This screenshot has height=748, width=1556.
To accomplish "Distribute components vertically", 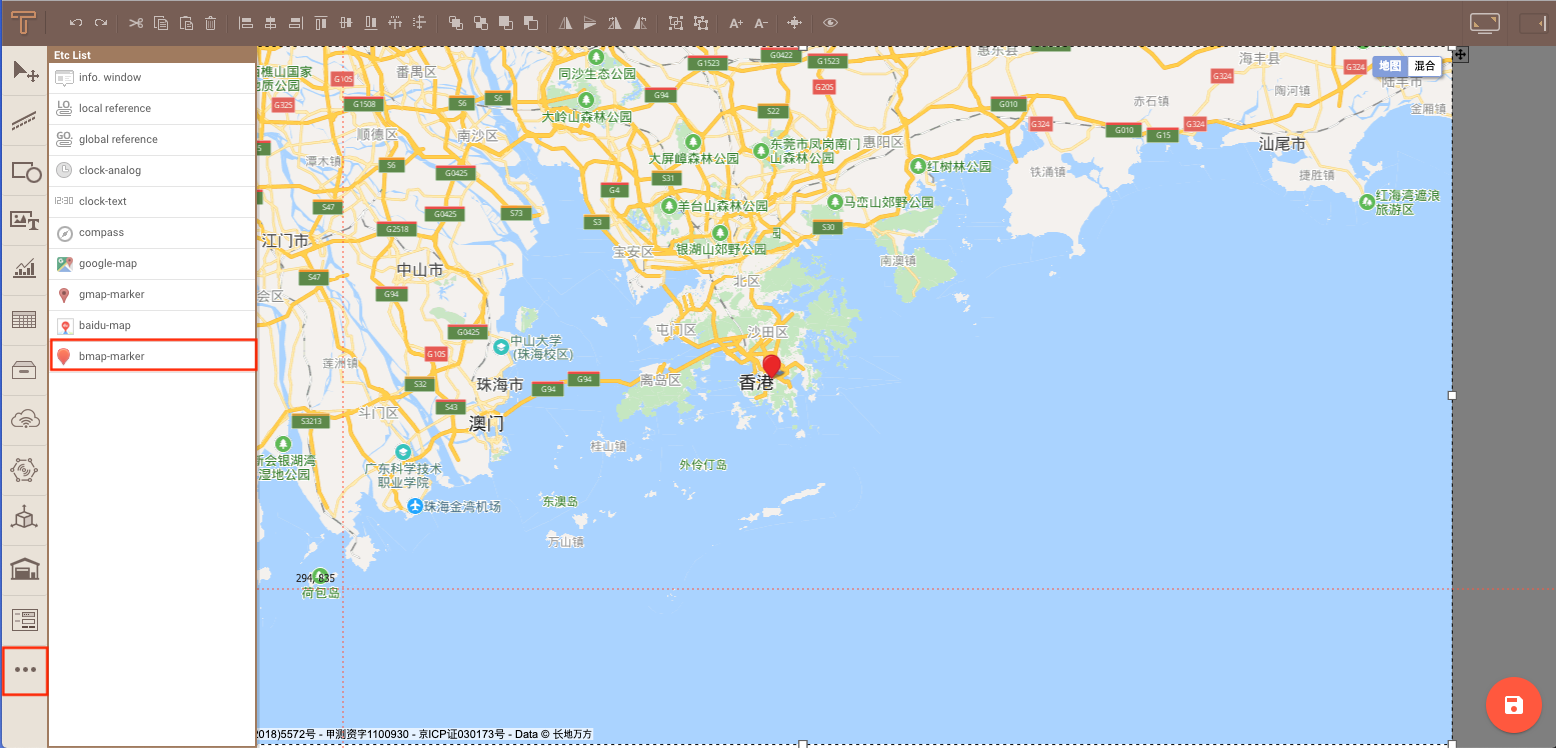I will coord(419,22).
